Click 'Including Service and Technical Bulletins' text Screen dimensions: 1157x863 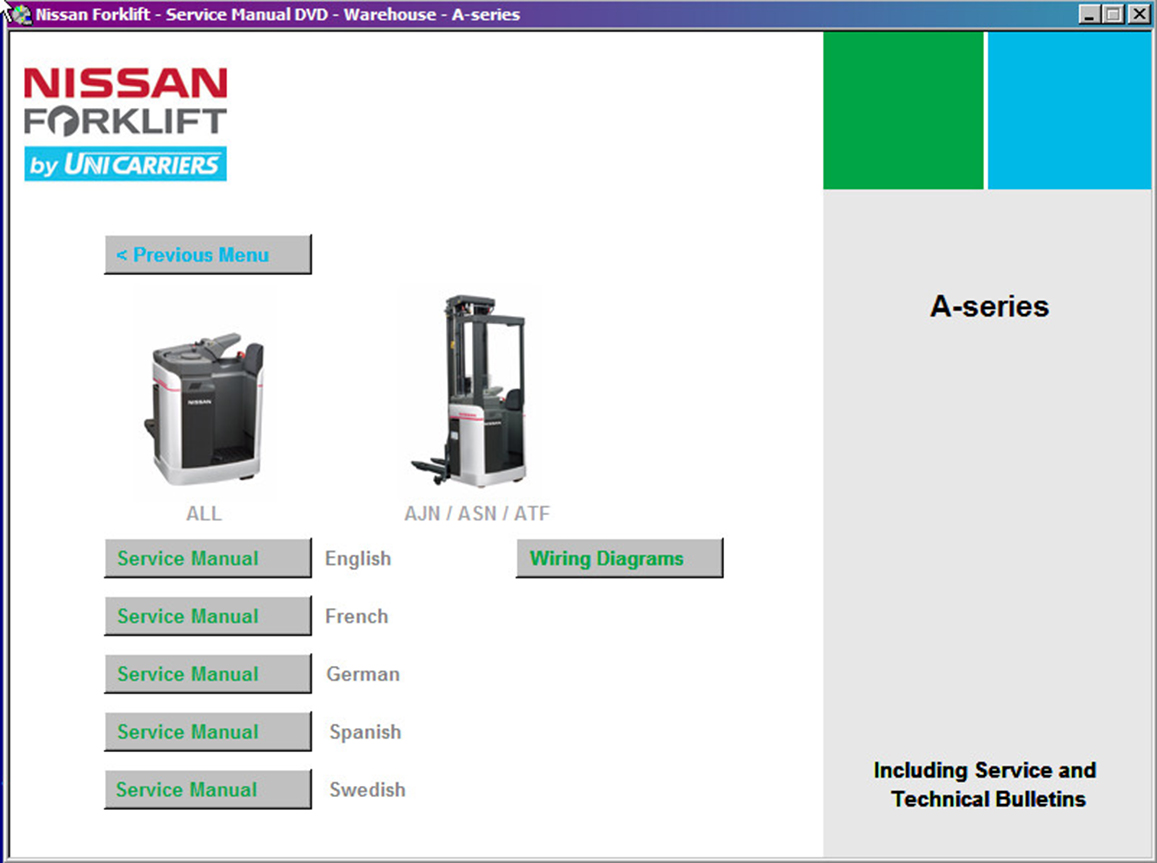coord(986,784)
